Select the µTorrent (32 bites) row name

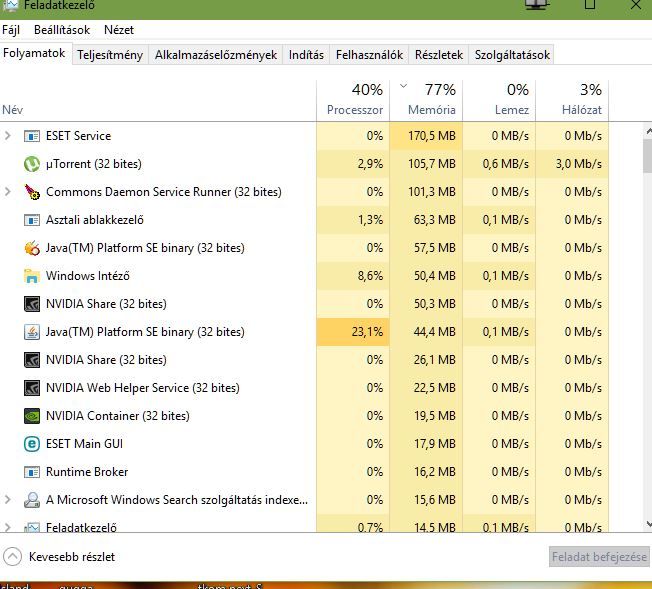tap(94, 164)
